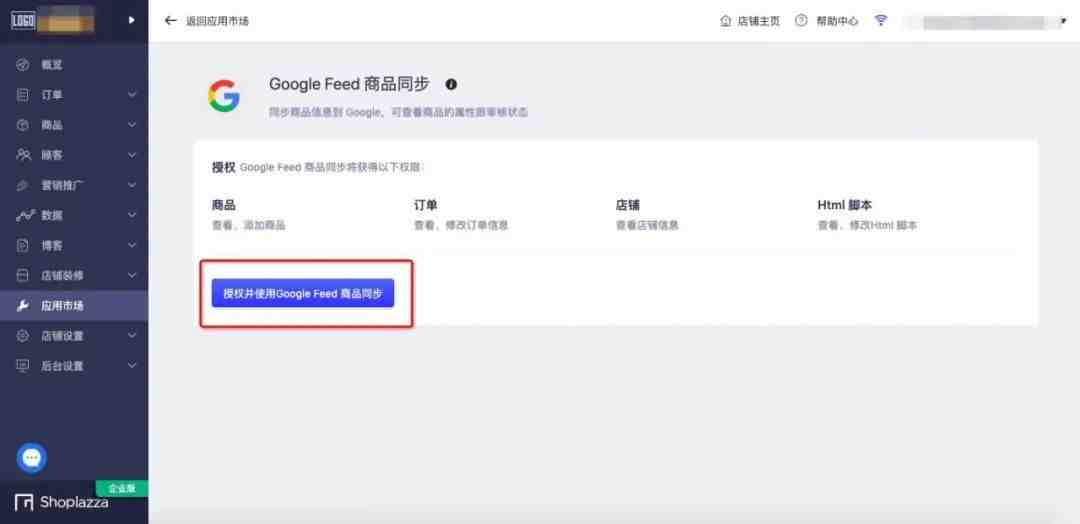Click the 查看、修改订单信息 description
The height and width of the screenshot is (524, 1080).
coord(461,225)
